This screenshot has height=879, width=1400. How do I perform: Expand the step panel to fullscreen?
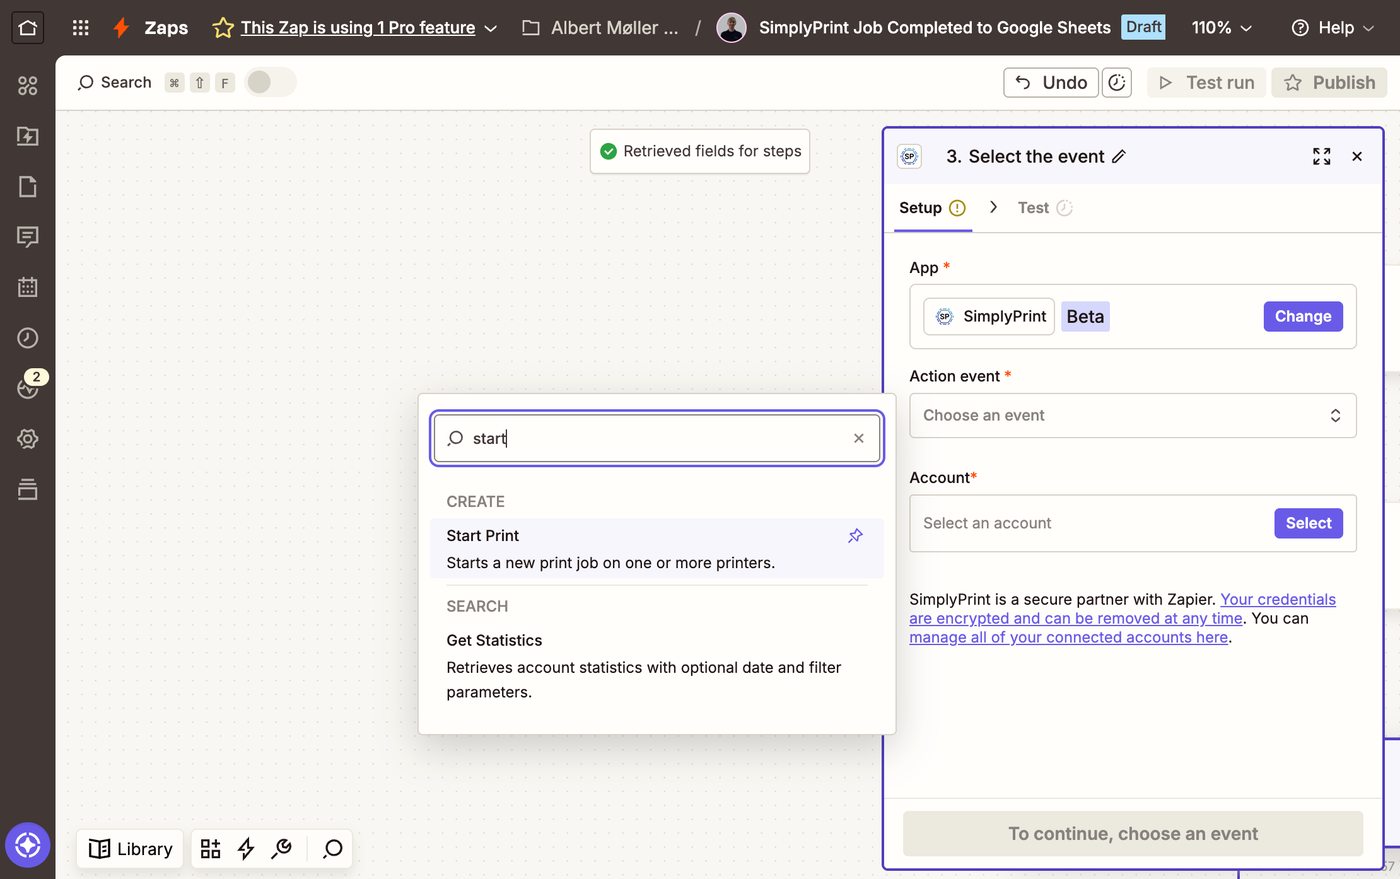pyautogui.click(x=1321, y=157)
